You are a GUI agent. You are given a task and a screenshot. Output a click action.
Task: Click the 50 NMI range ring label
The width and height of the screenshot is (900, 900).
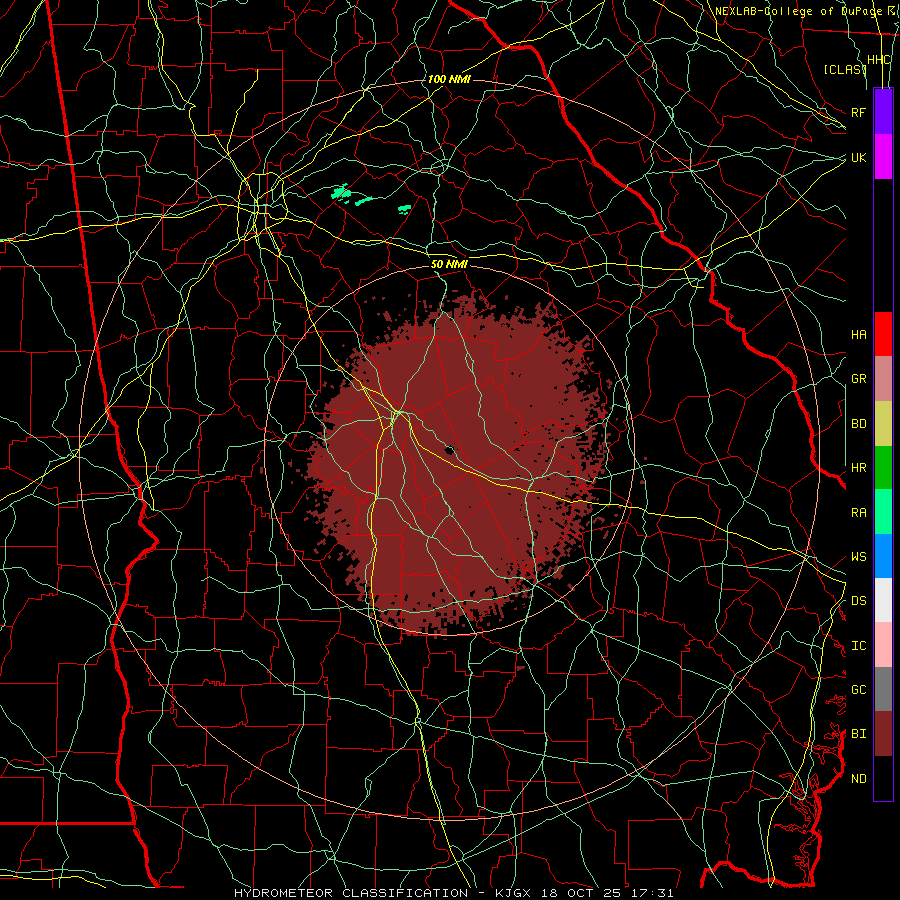449,265
